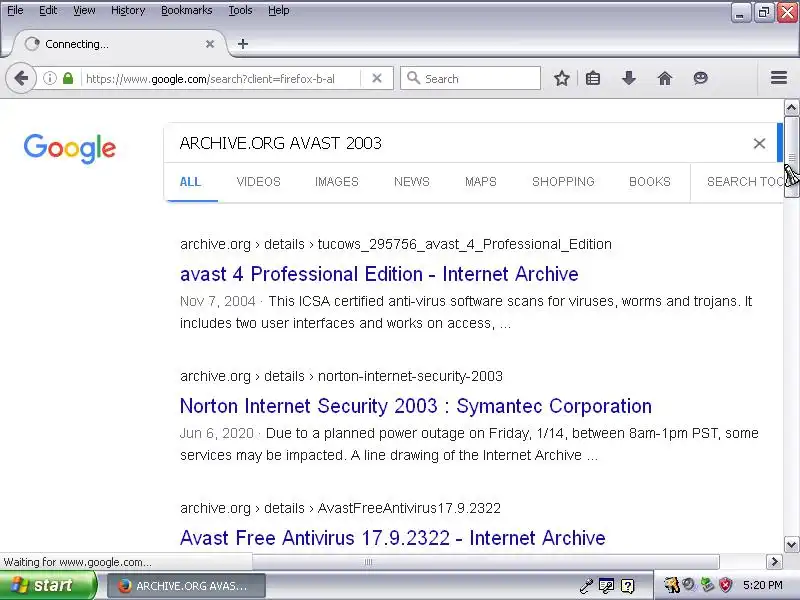Click the red shield security tray icon
This screenshot has width=800, height=600.
725,585
